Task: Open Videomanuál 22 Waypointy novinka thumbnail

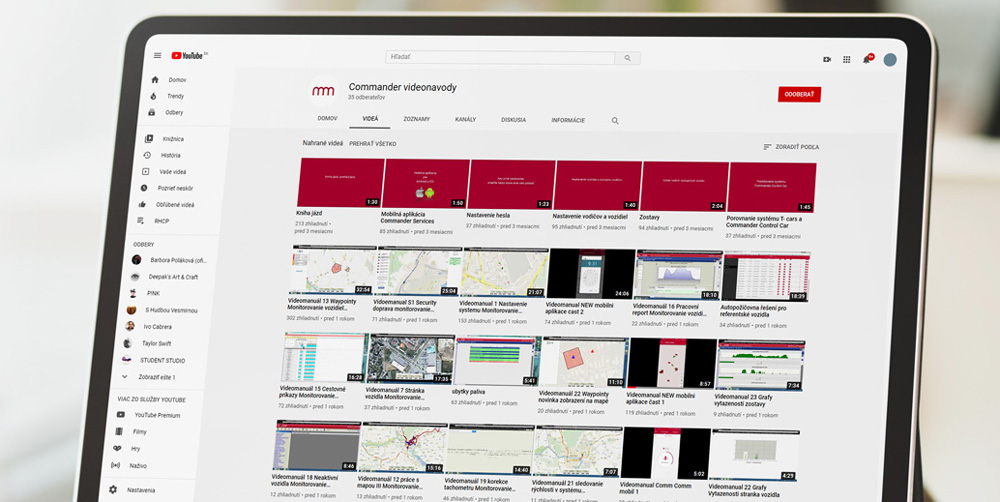Action: (x=584, y=362)
